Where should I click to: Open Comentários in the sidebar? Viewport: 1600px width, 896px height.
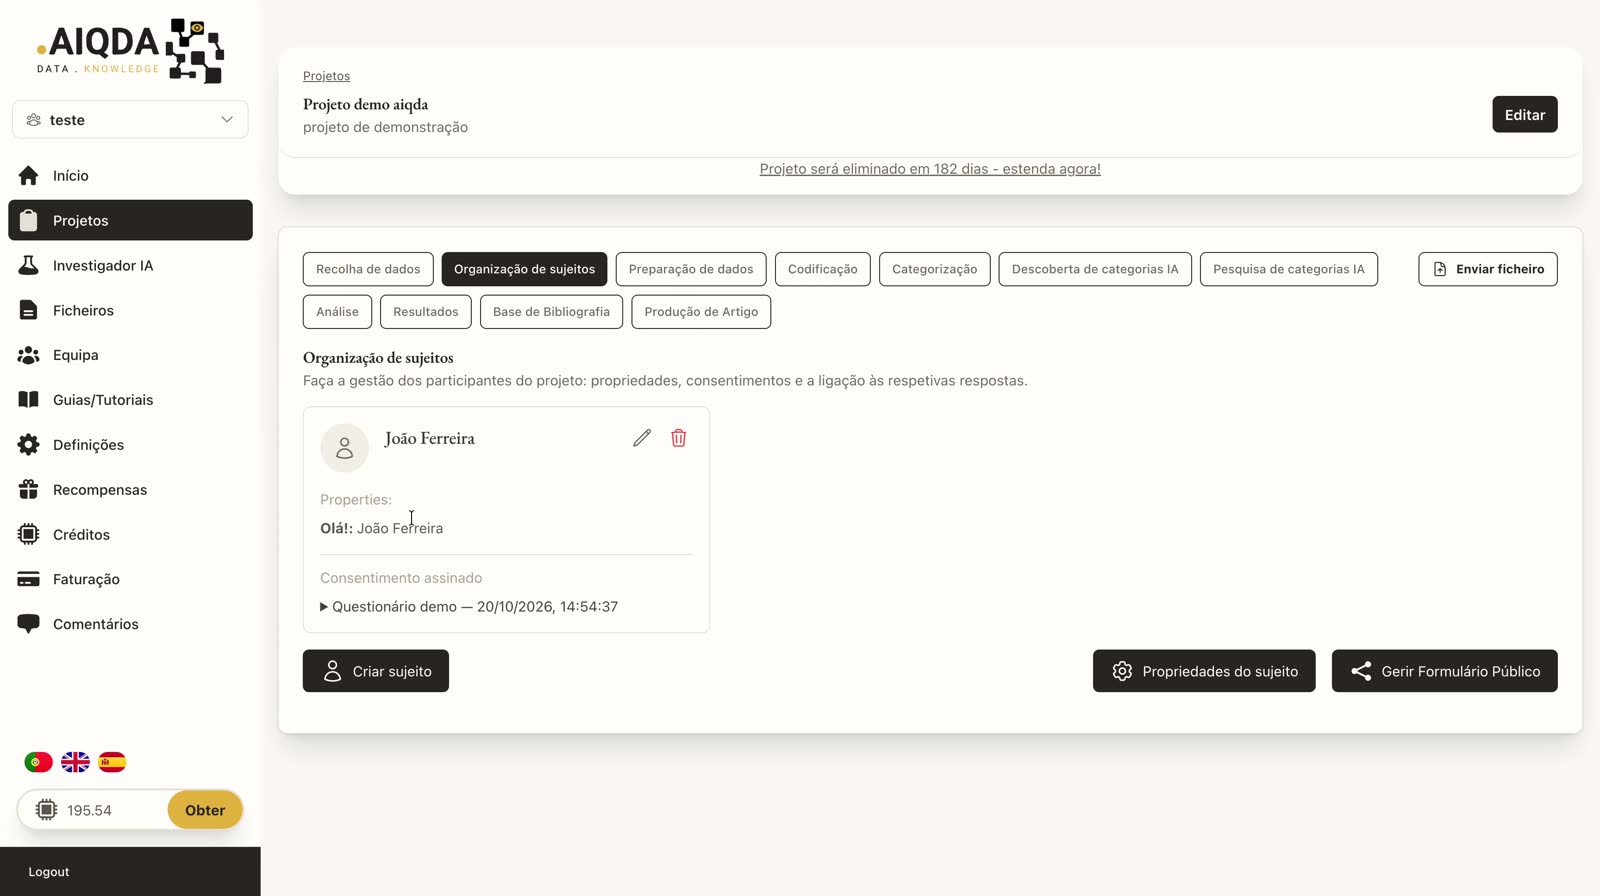pyautogui.click(x=130, y=624)
